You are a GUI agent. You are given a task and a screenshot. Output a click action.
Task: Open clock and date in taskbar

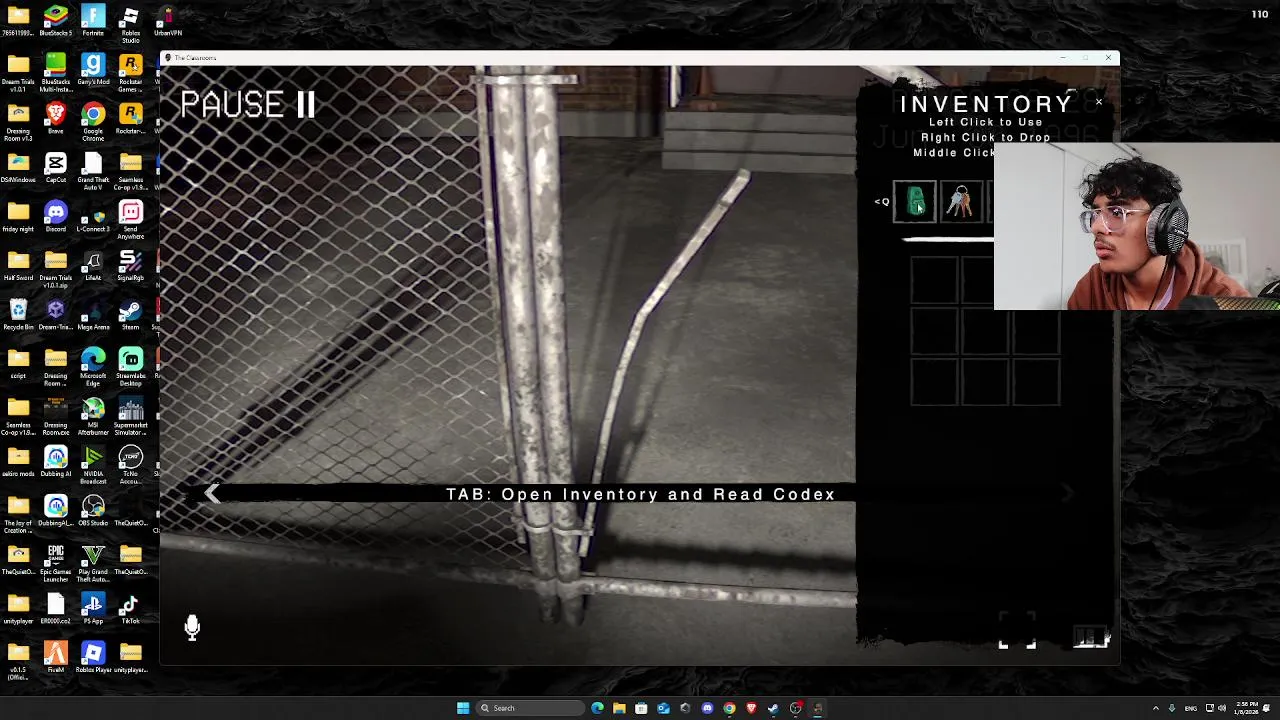(x=1246, y=708)
